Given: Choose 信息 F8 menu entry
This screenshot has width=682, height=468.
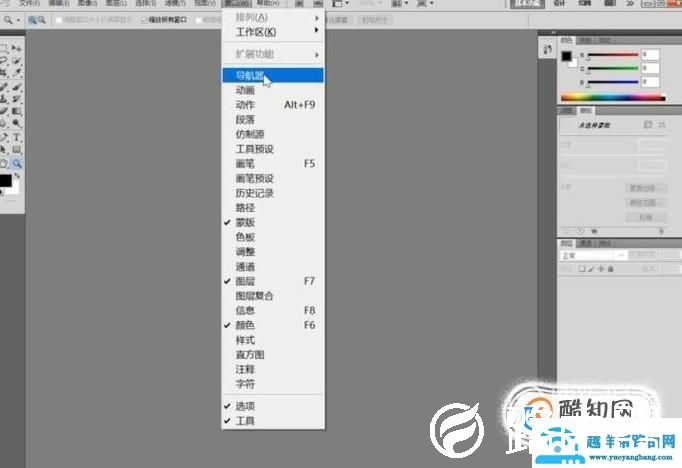Looking at the screenshot, I should 273,310.
